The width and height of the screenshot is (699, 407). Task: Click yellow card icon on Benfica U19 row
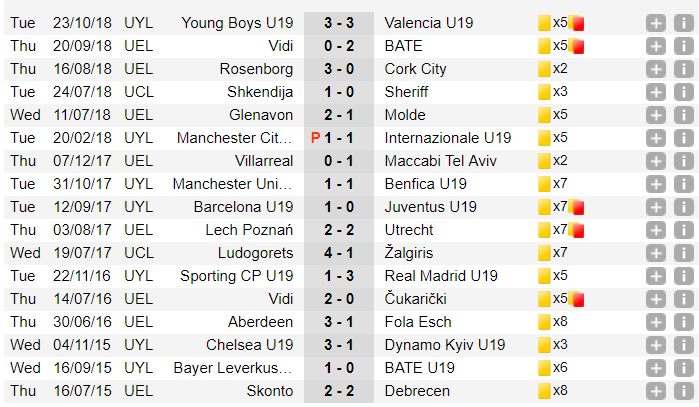point(544,184)
